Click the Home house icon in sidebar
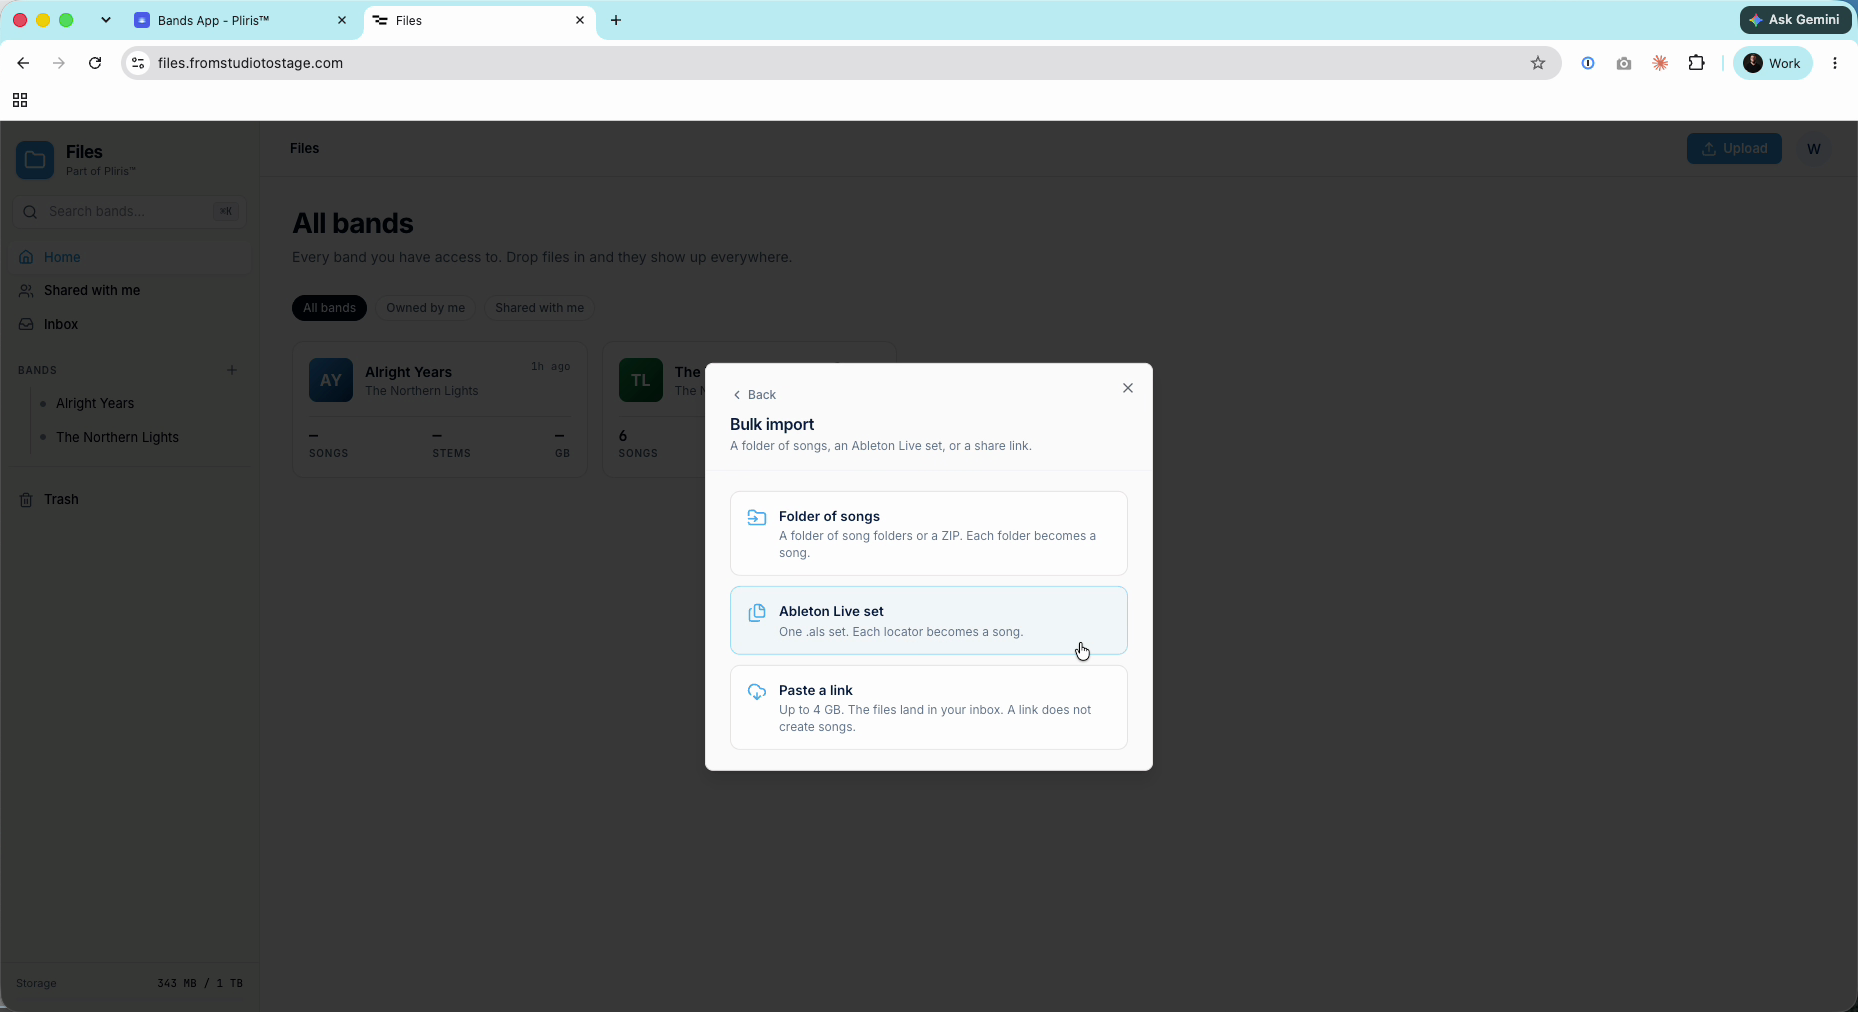The width and height of the screenshot is (1858, 1012). [x=27, y=257]
